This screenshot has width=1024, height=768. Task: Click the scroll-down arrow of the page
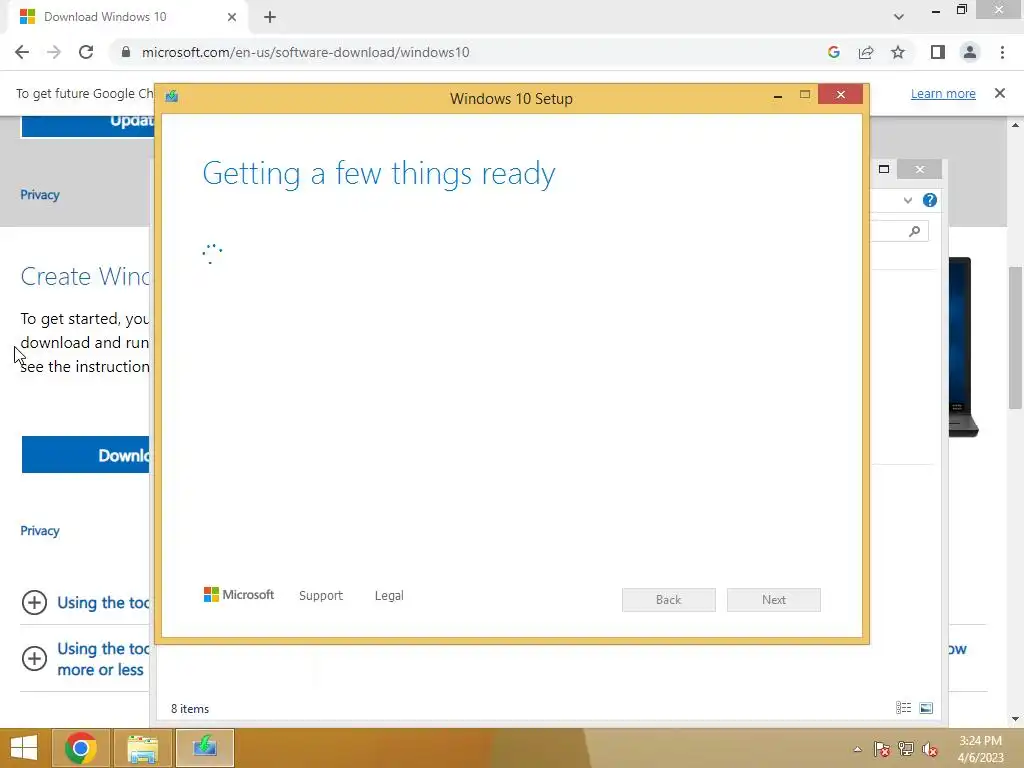pyautogui.click(x=1015, y=719)
